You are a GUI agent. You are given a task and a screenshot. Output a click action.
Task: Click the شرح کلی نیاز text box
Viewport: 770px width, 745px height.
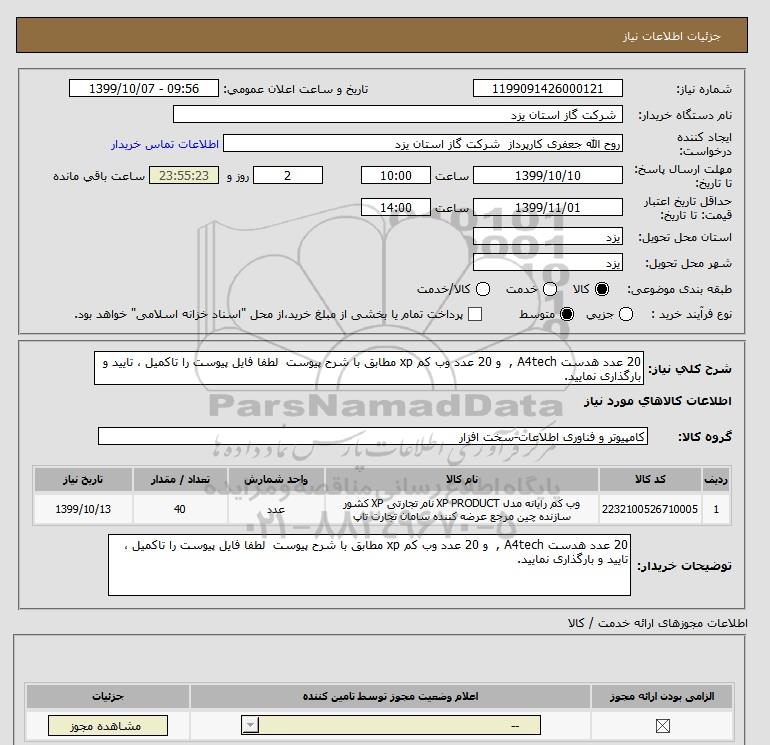369,368
